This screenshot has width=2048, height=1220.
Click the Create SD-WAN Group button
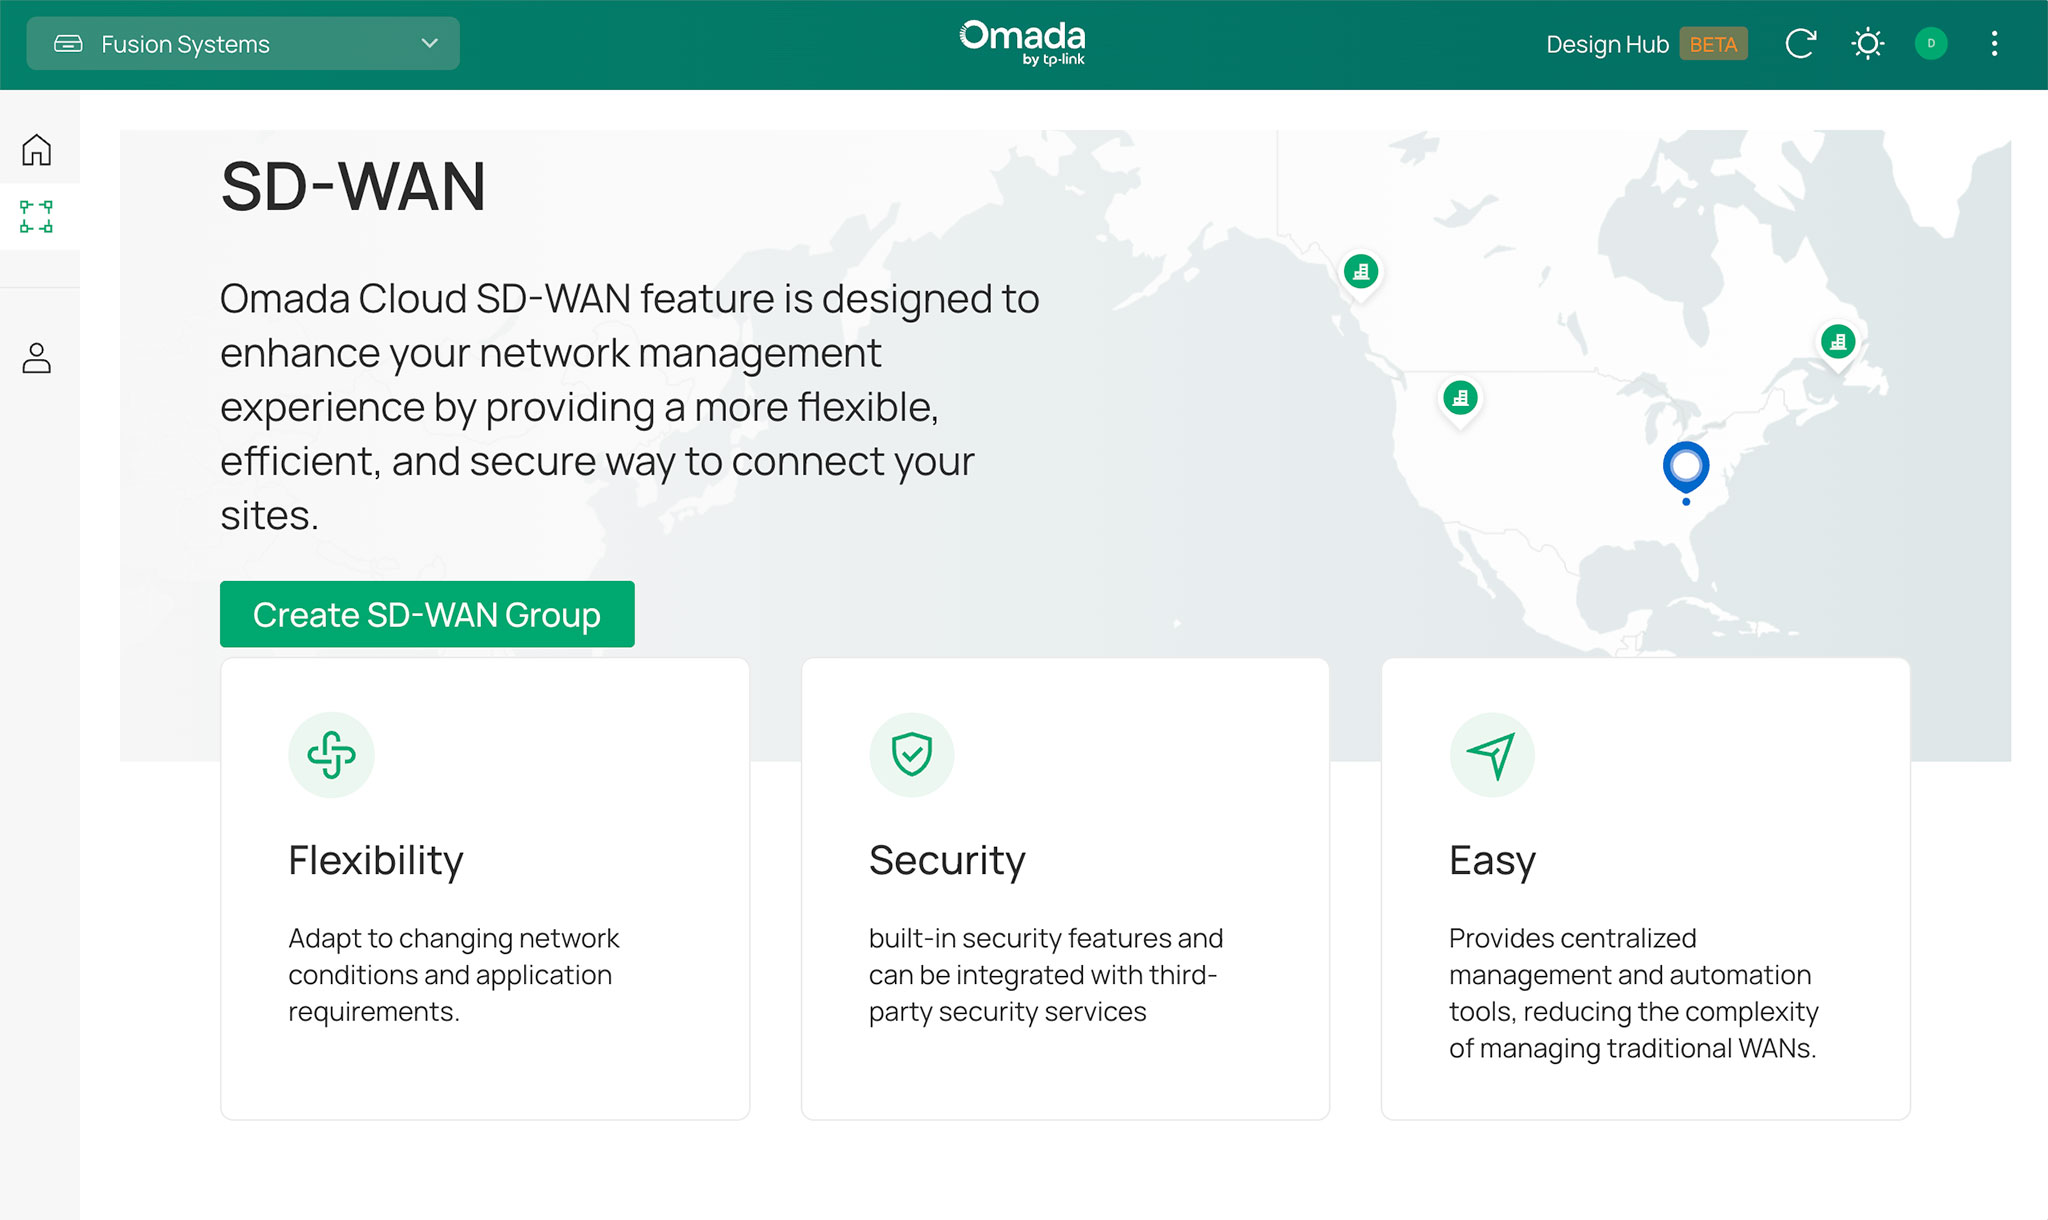pos(427,614)
